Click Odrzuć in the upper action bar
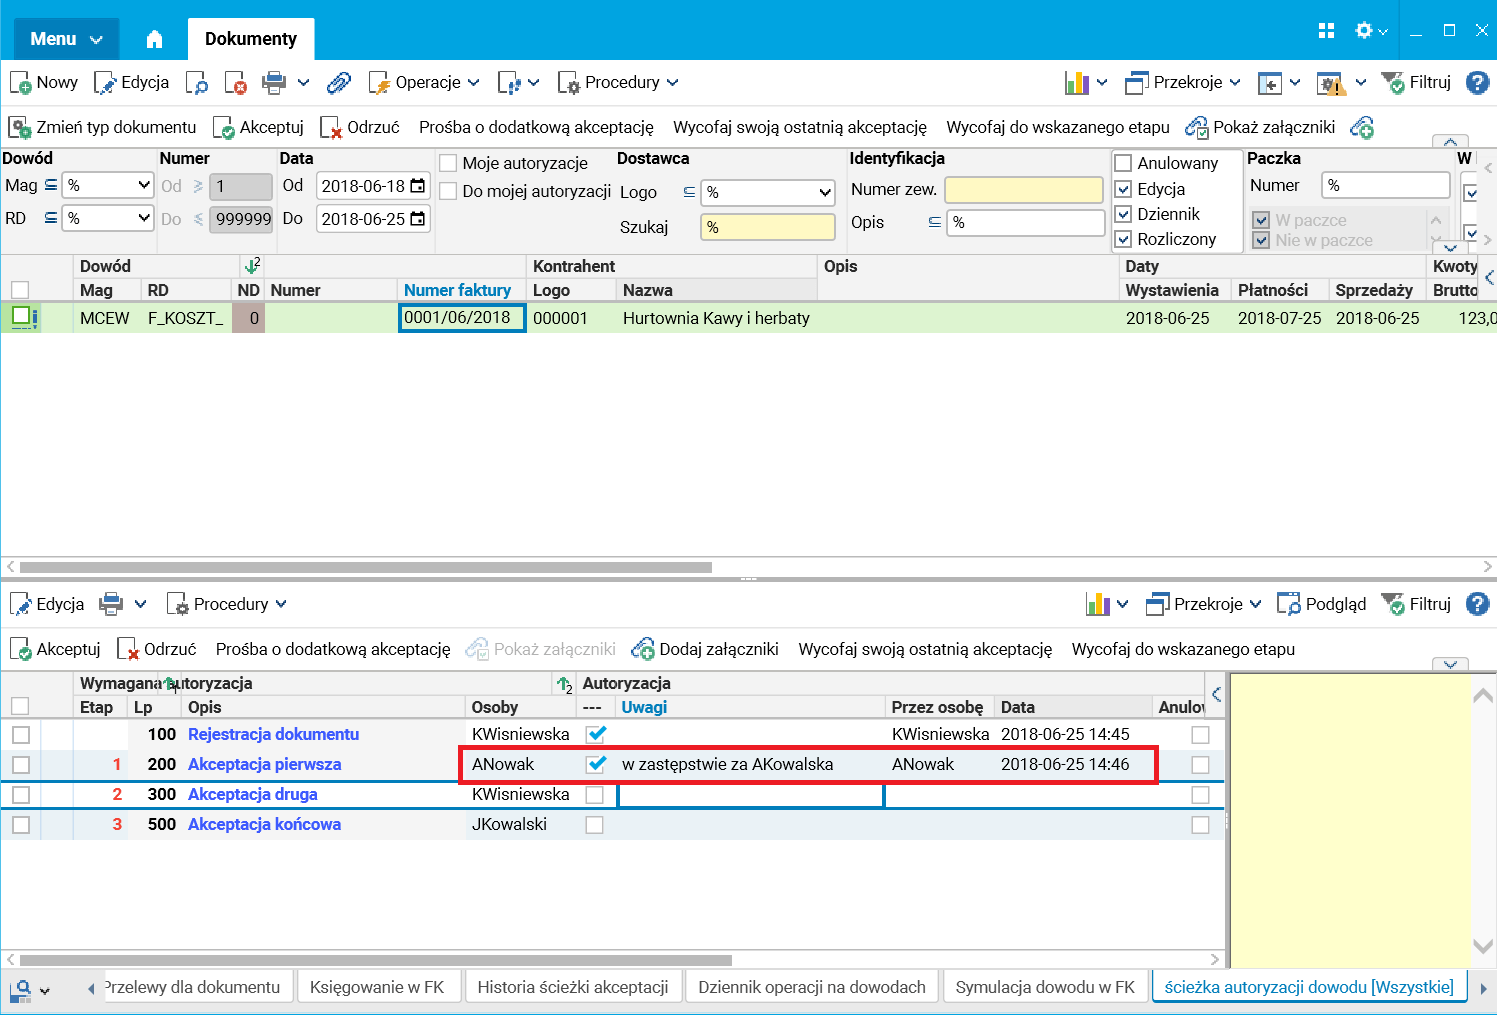The height and width of the screenshot is (1015, 1497). (360, 128)
